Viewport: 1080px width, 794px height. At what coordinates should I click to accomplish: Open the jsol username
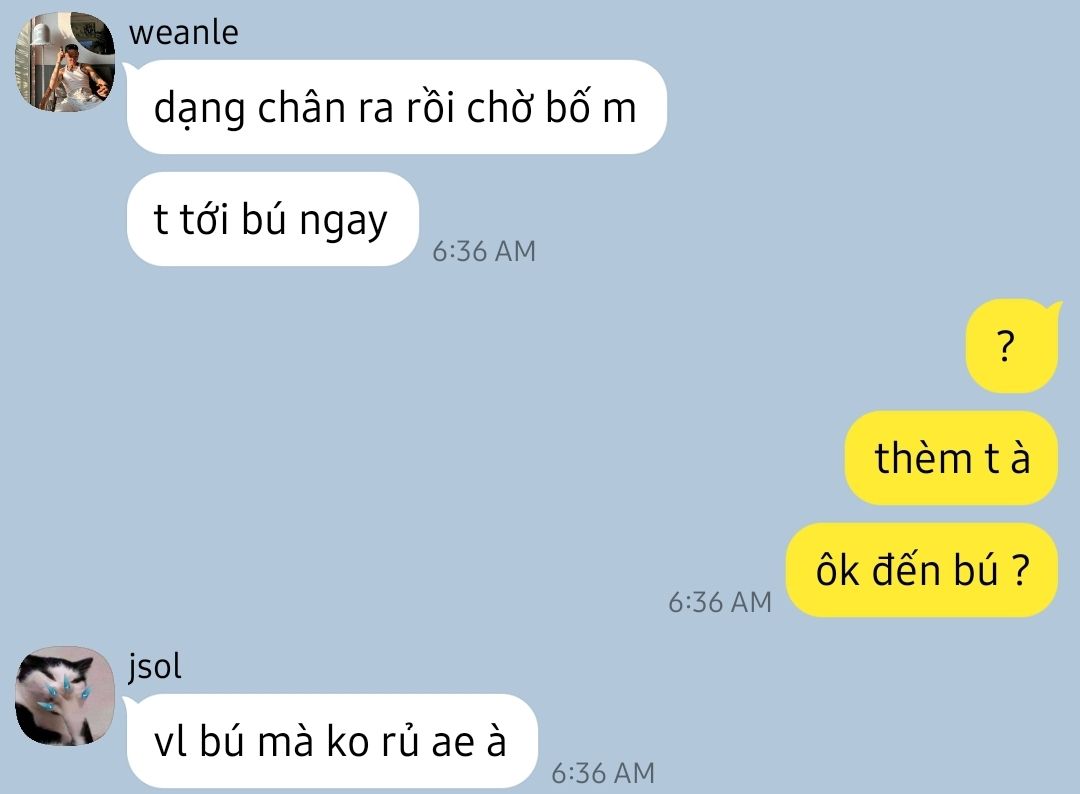click(x=155, y=667)
